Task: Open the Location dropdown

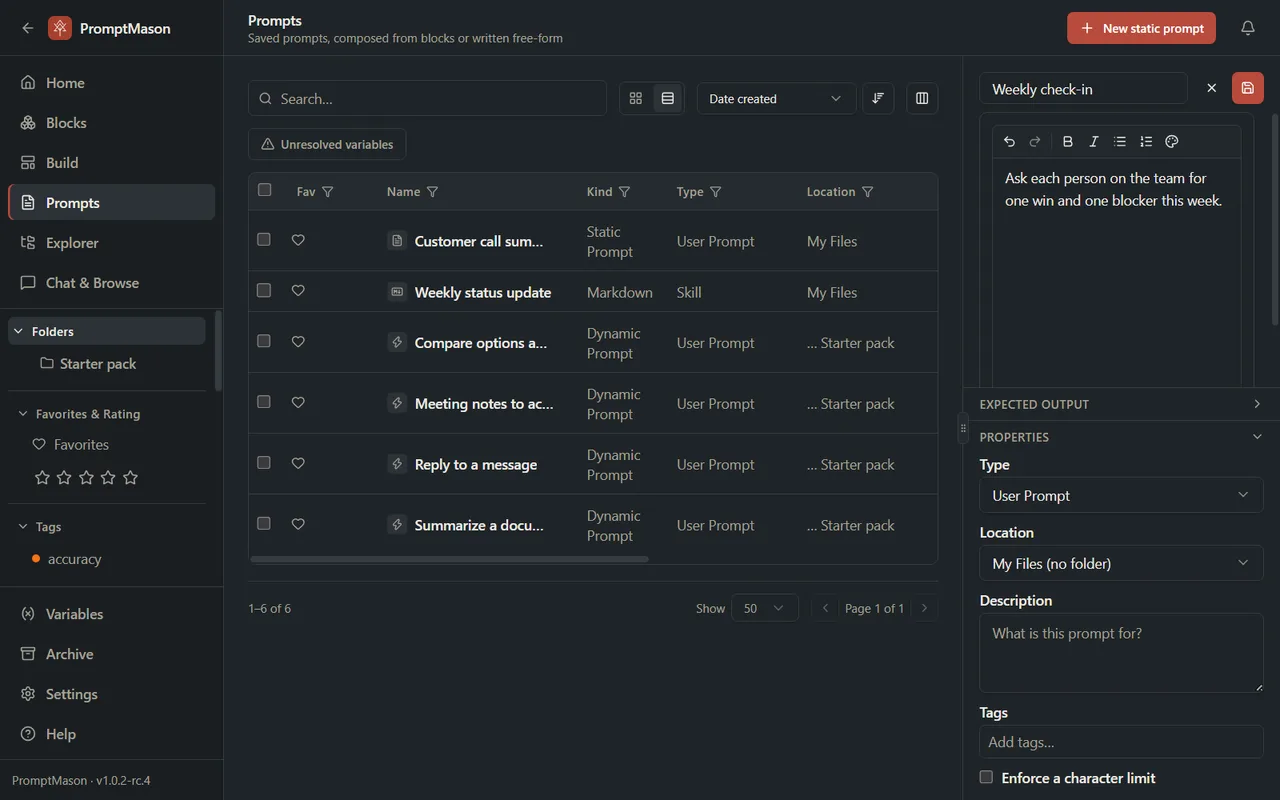Action: tap(1121, 563)
